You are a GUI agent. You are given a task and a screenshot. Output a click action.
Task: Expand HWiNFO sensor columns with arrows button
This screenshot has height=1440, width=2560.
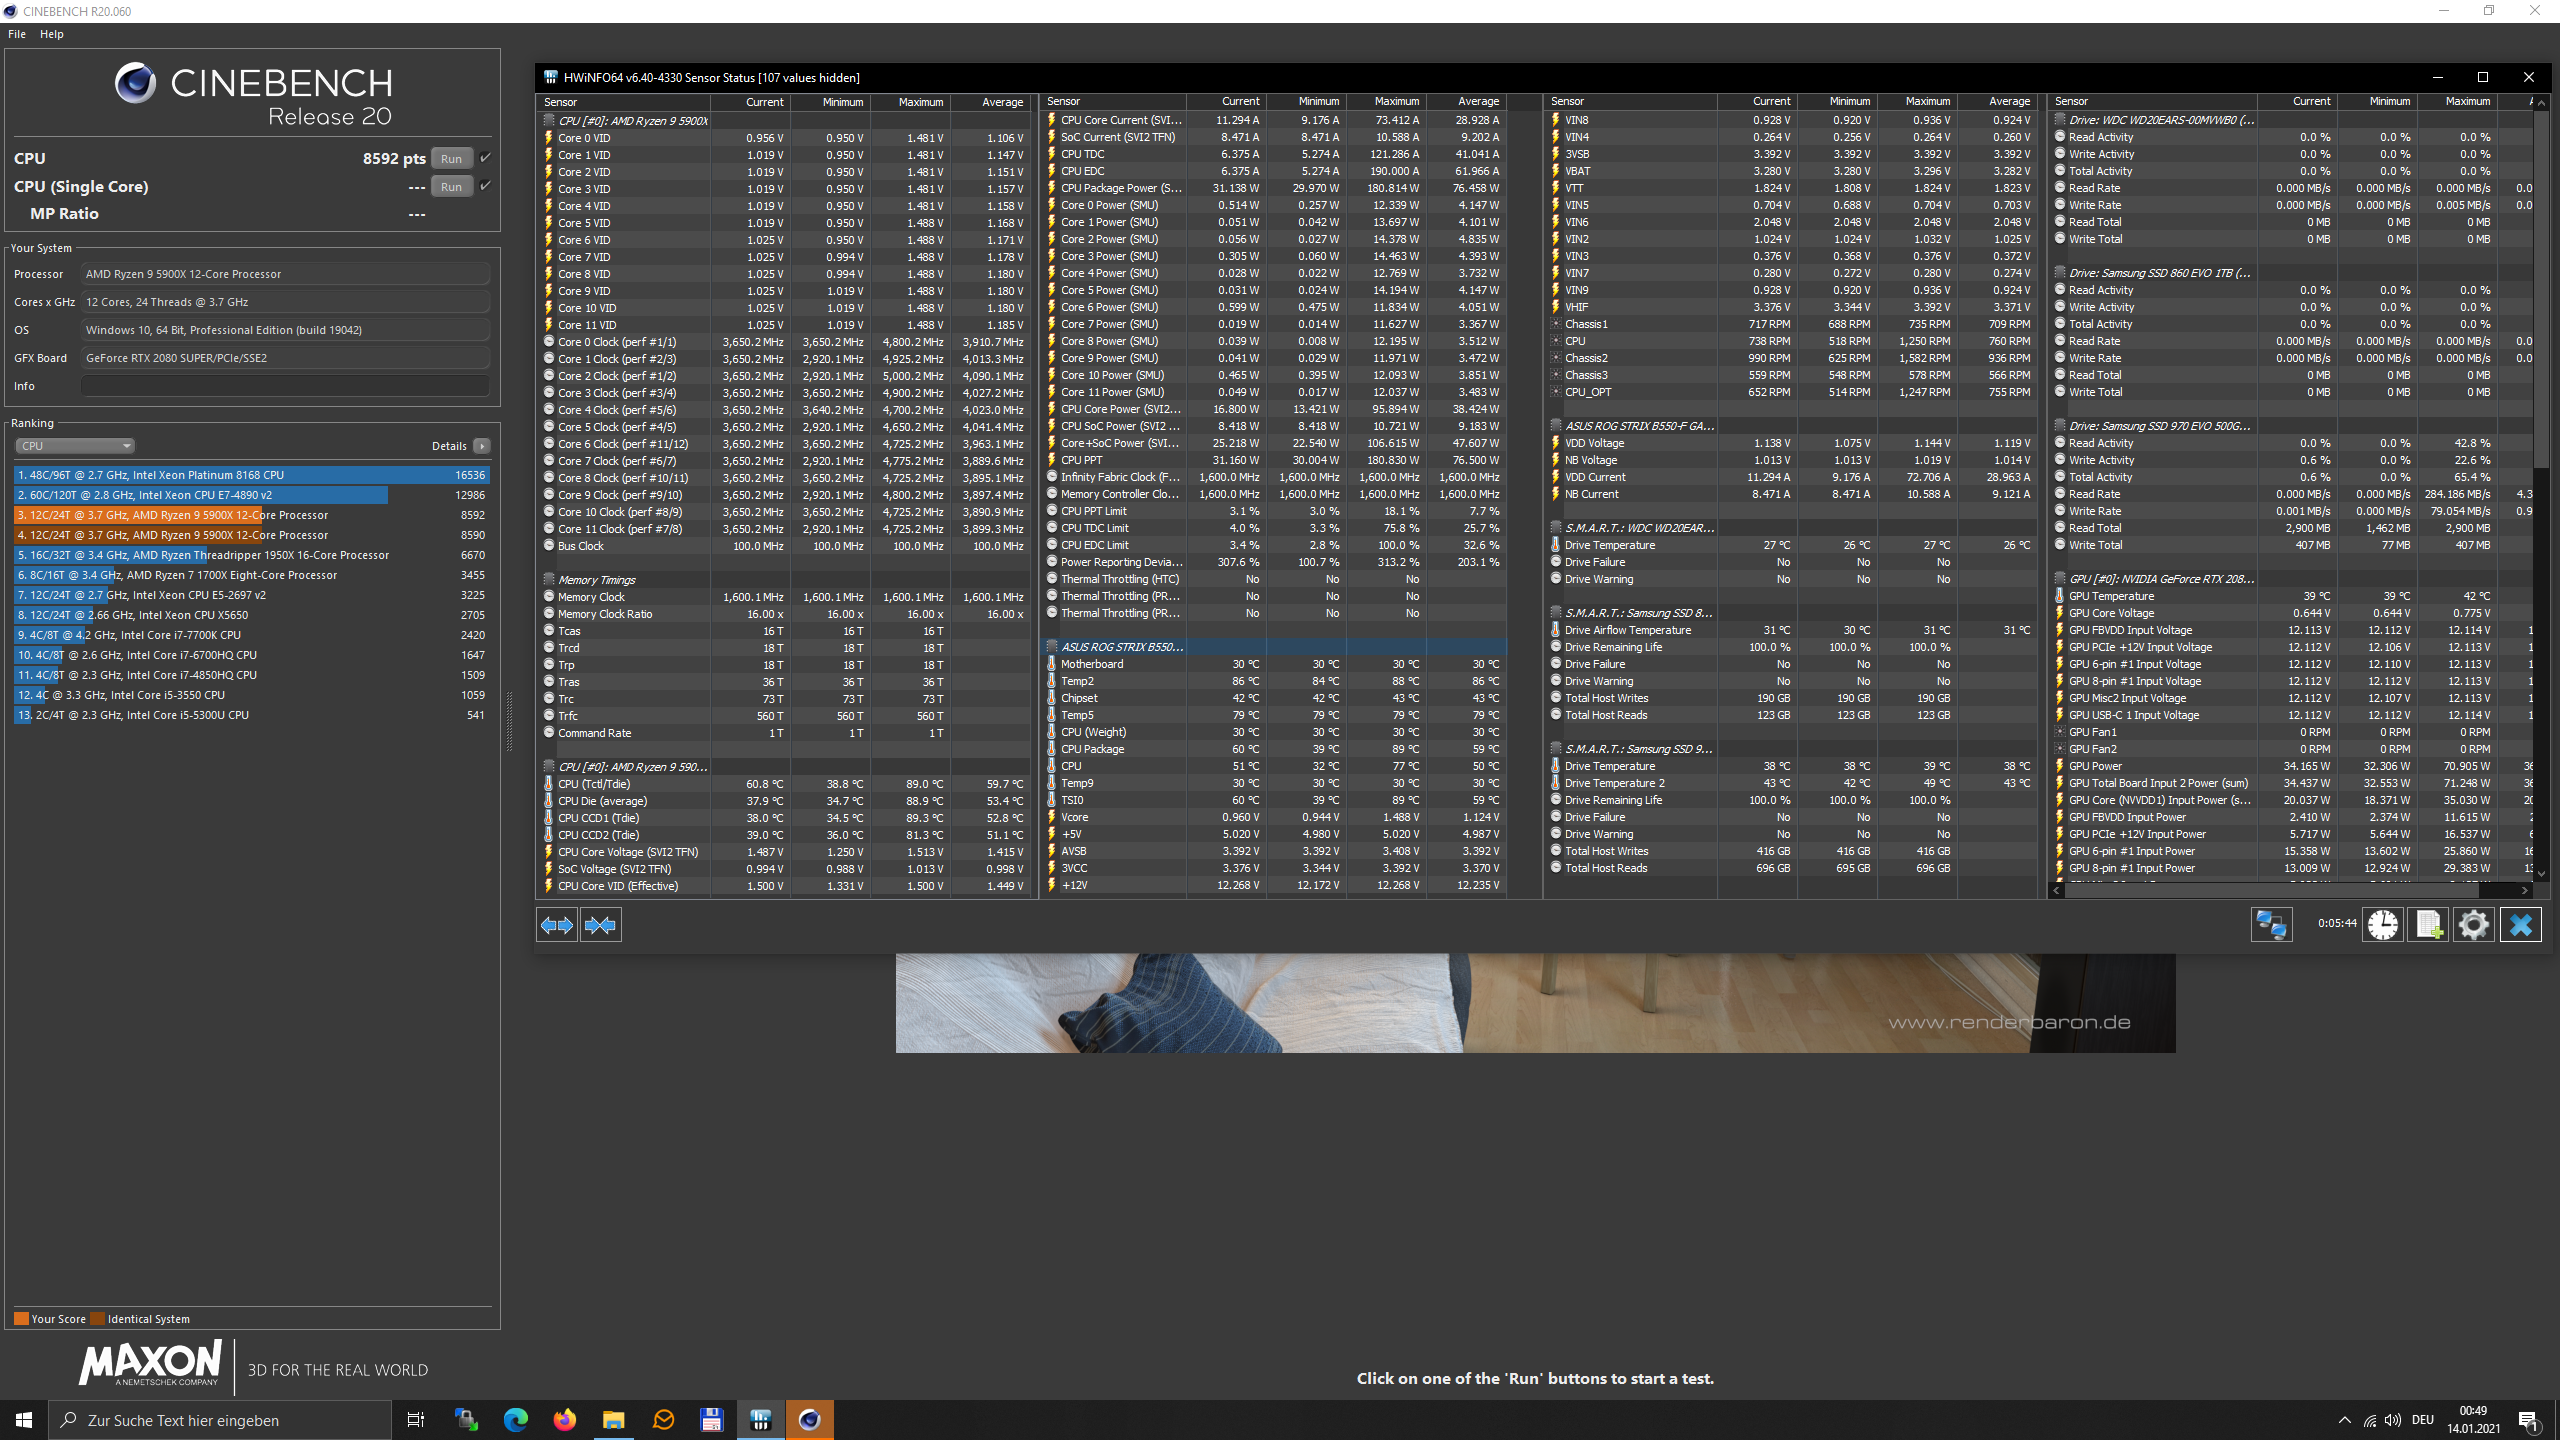[x=557, y=925]
